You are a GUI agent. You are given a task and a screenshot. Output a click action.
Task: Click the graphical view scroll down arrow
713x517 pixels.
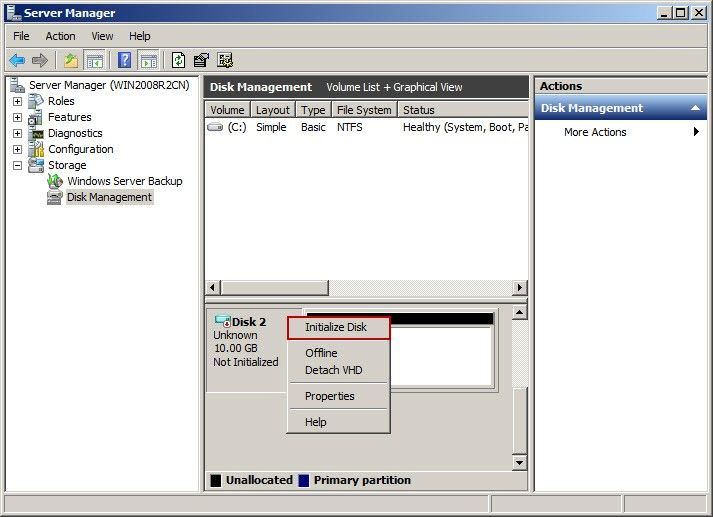[519, 463]
